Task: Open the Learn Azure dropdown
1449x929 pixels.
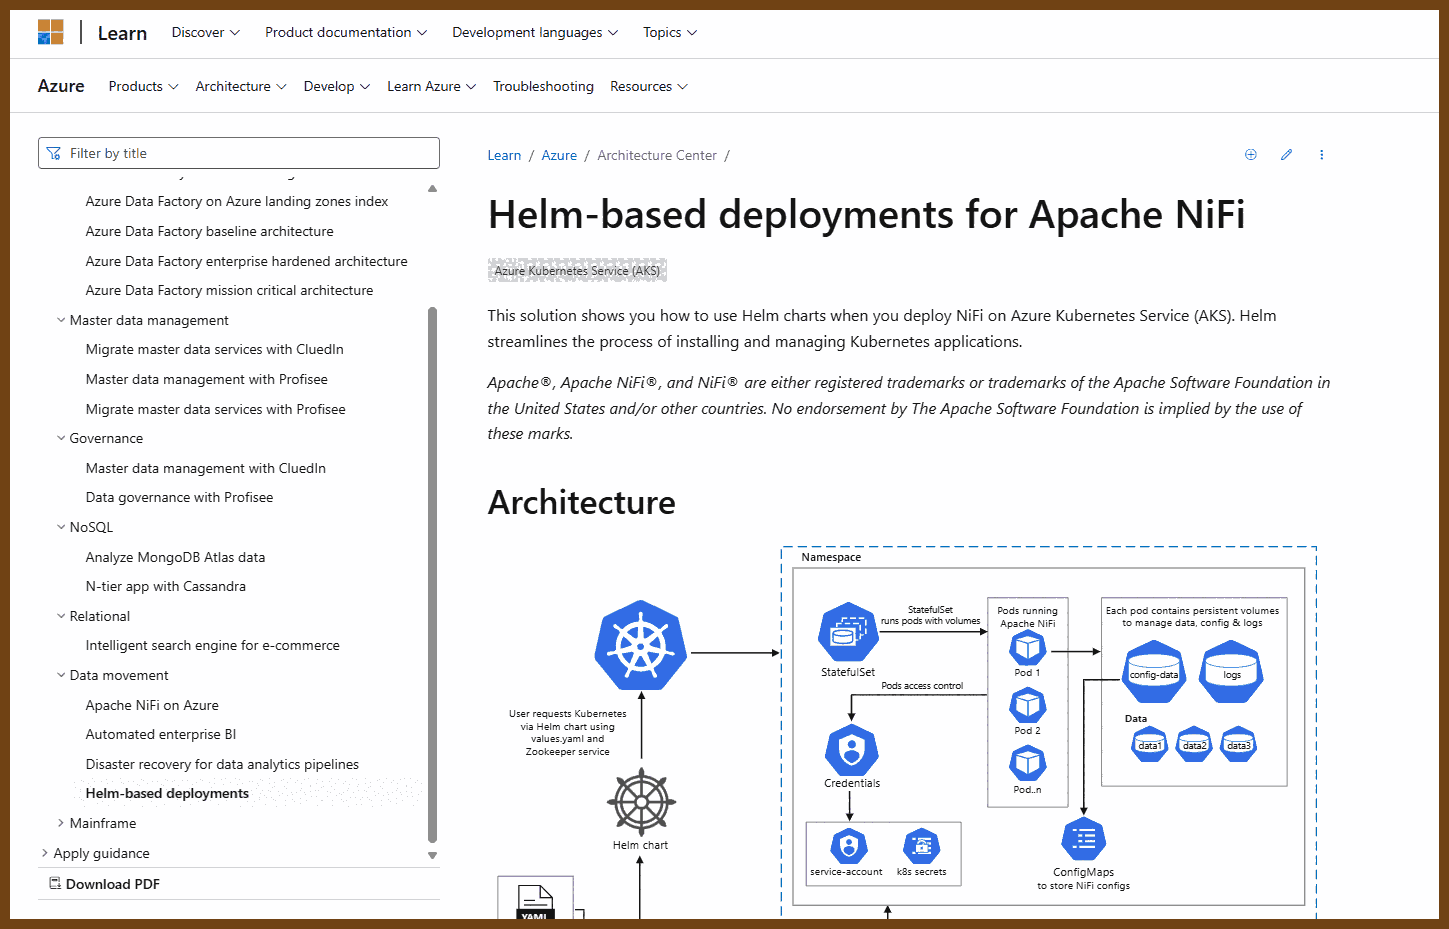Action: point(432,86)
